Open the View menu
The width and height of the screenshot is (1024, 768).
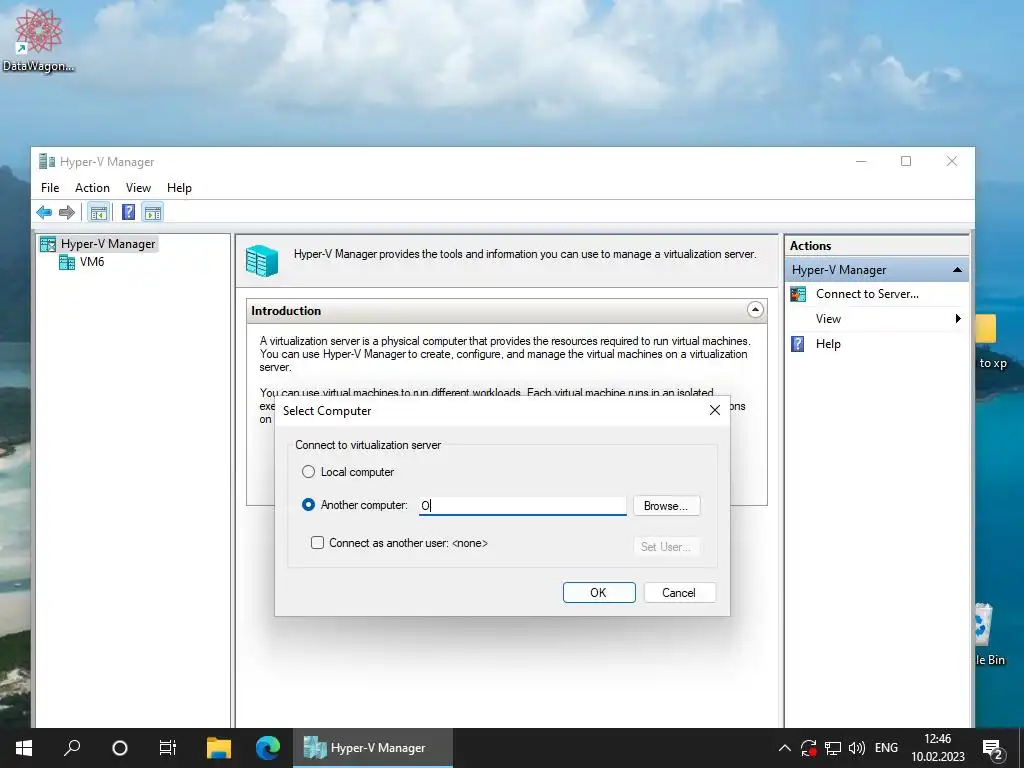coord(138,188)
